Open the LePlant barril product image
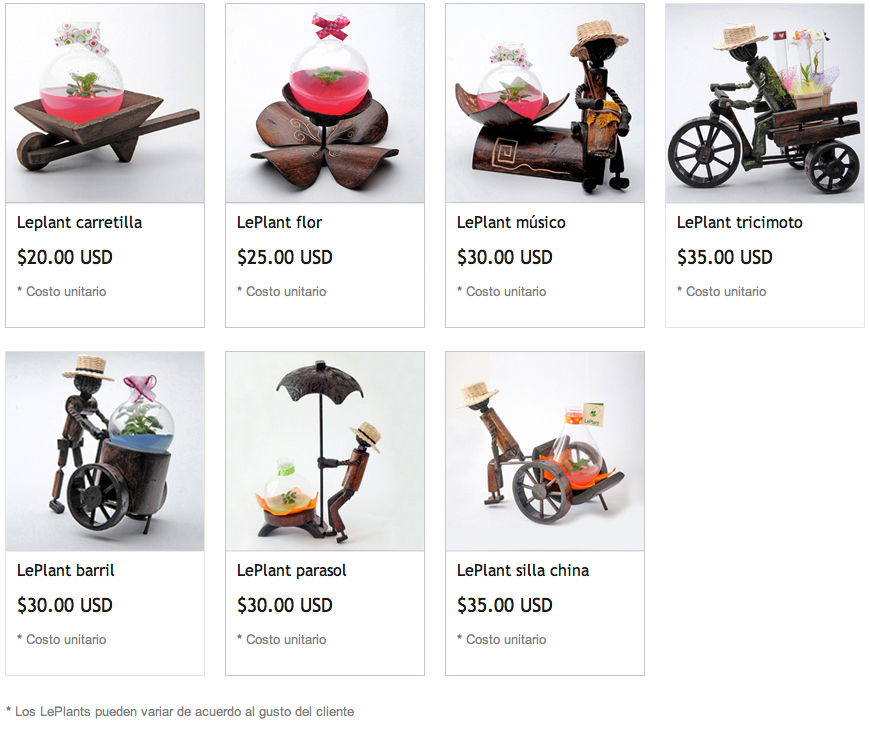Screen dimensions: 870x747 point(105,451)
